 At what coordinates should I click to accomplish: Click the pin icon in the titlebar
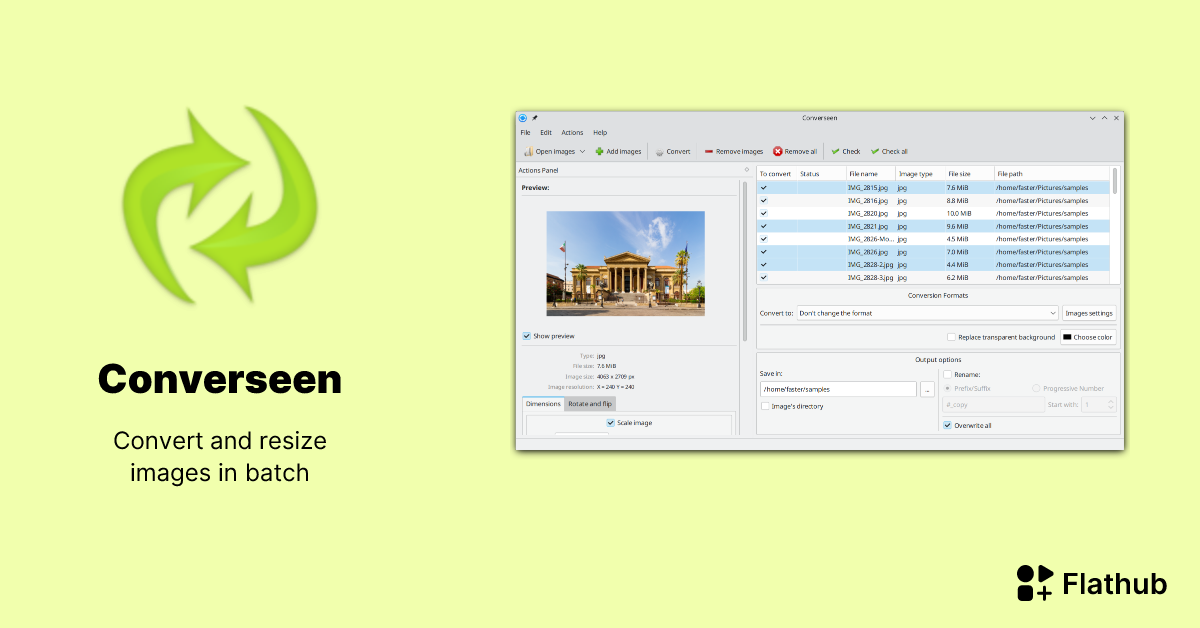pos(537,117)
